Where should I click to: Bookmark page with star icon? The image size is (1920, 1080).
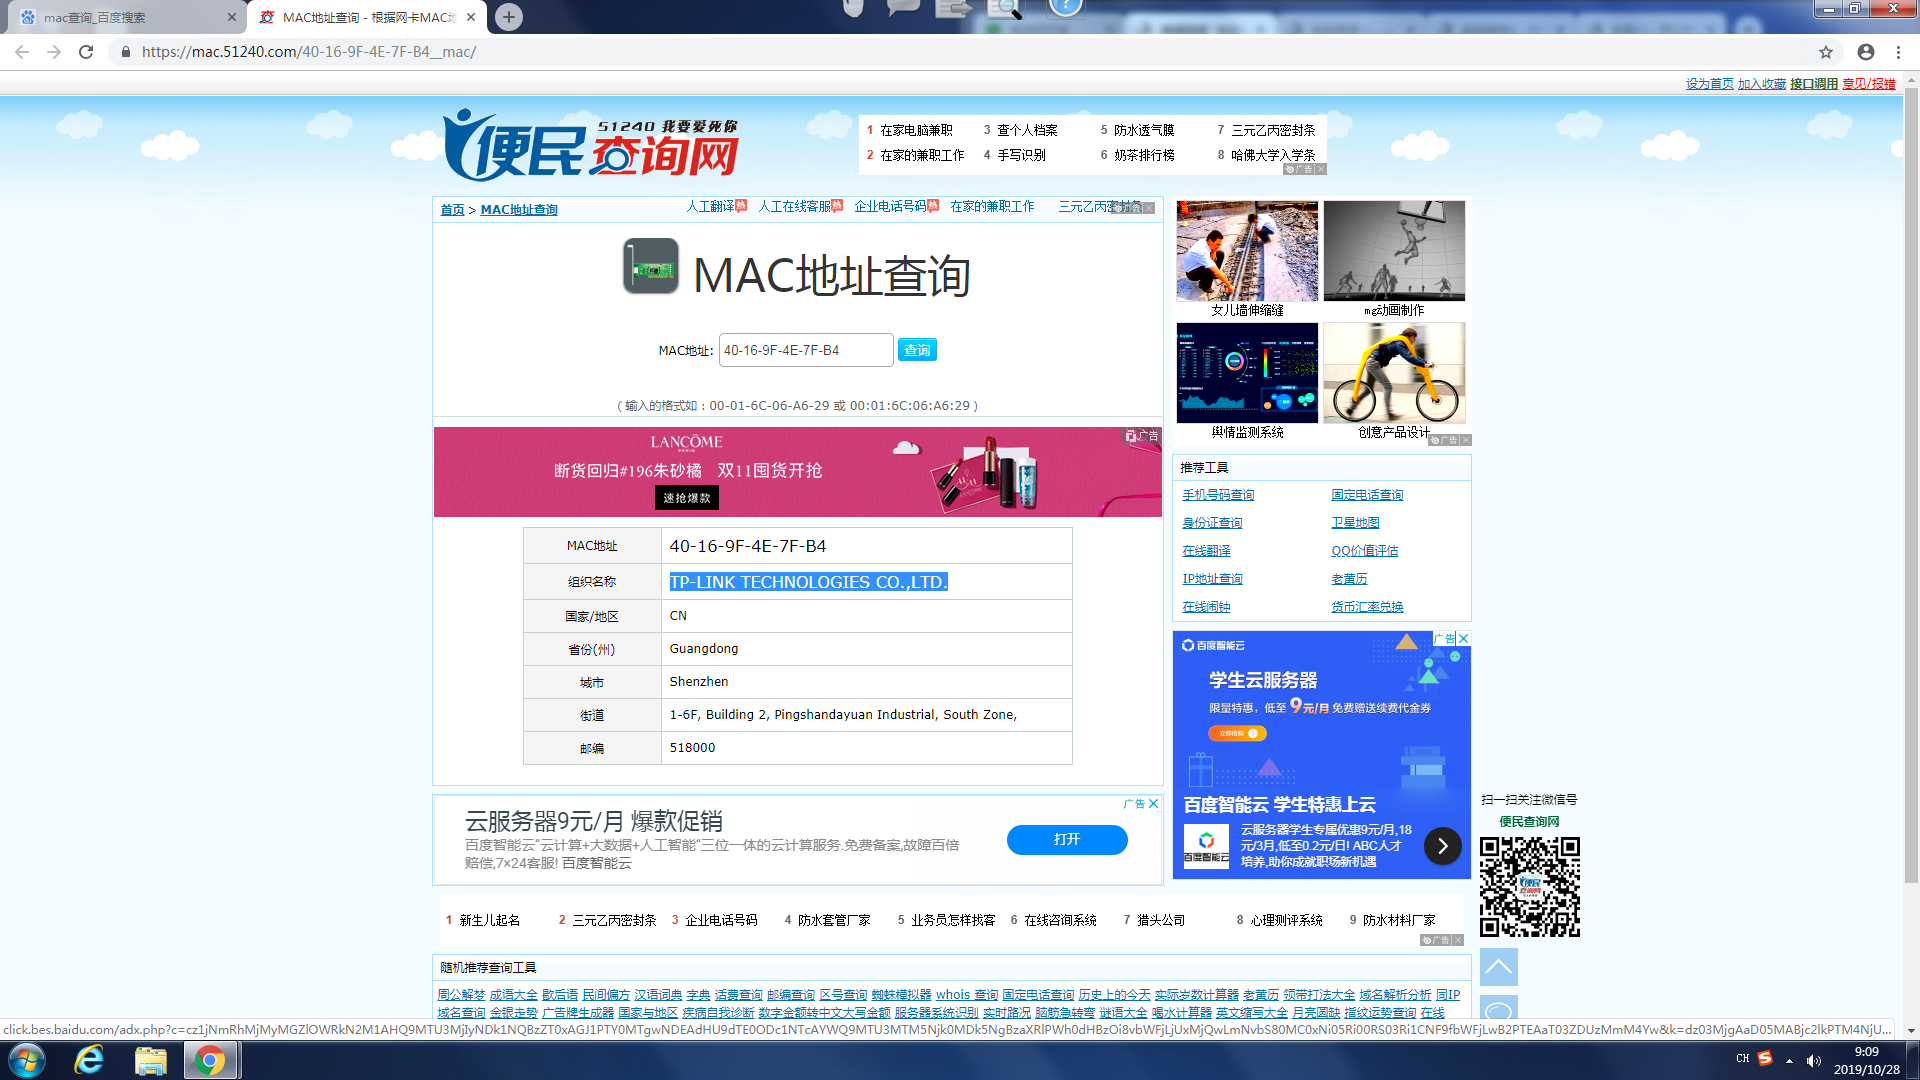pyautogui.click(x=1826, y=52)
